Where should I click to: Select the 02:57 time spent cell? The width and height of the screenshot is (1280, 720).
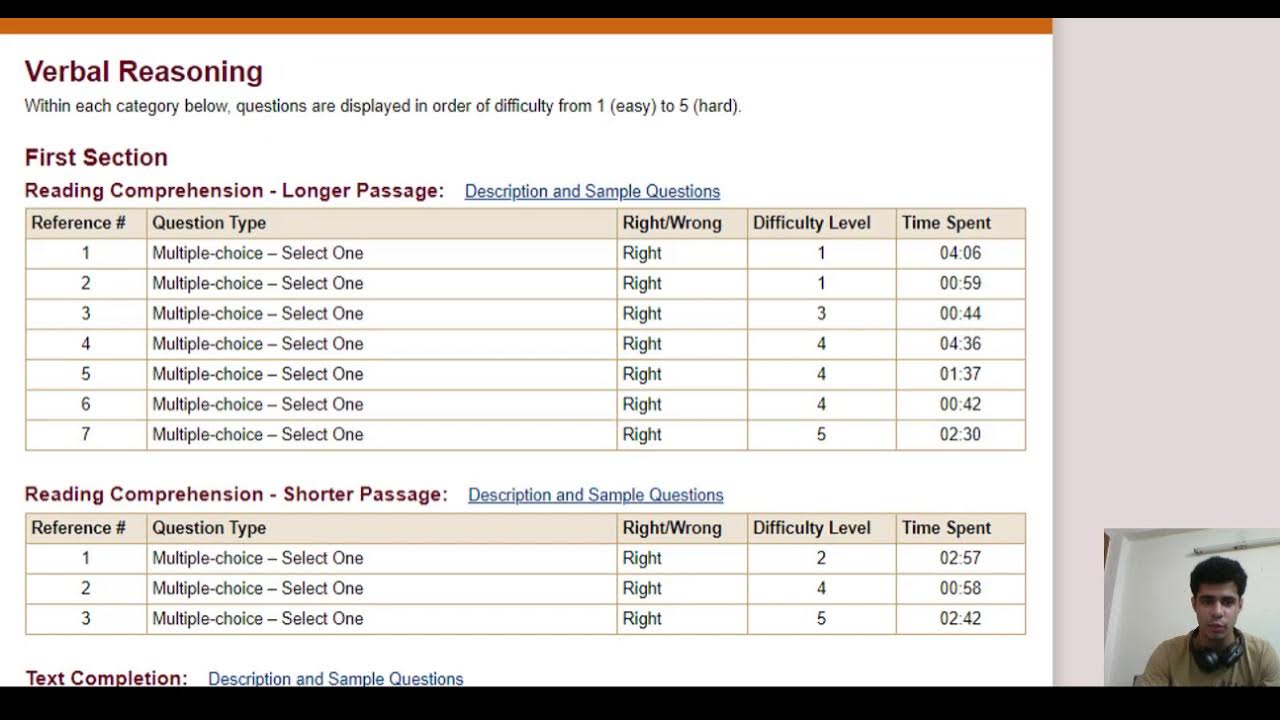click(x=960, y=558)
